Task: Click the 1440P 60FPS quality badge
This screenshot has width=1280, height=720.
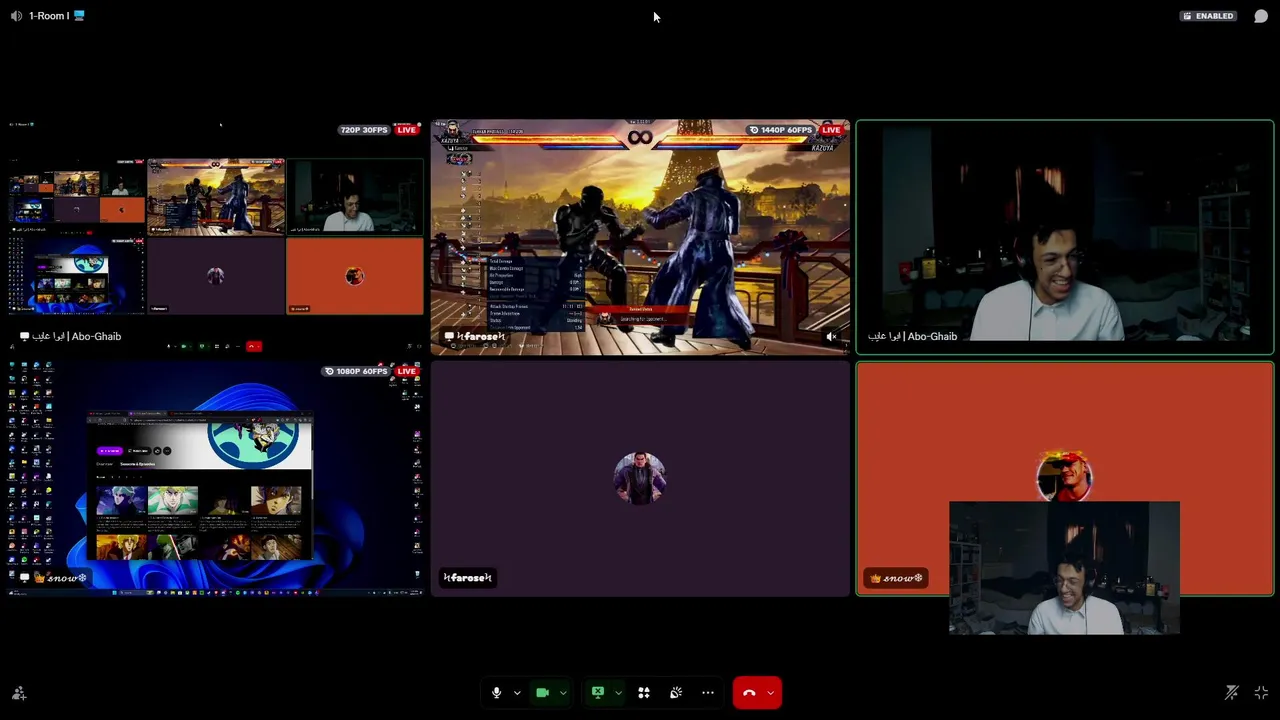Action: (x=781, y=130)
